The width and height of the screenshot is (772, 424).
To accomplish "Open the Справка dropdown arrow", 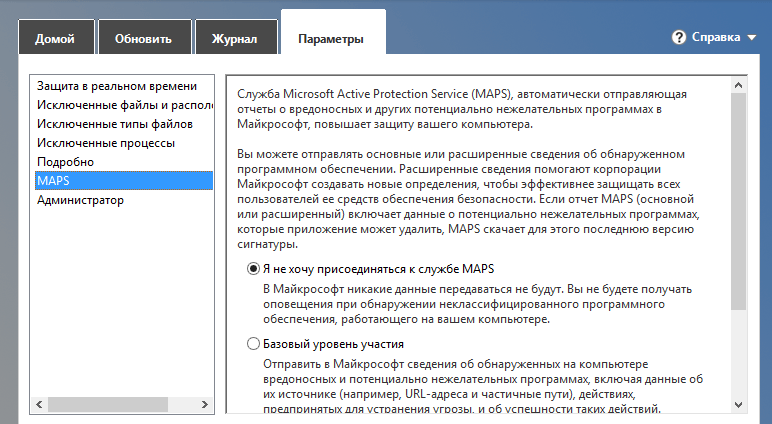I will coord(751,38).
